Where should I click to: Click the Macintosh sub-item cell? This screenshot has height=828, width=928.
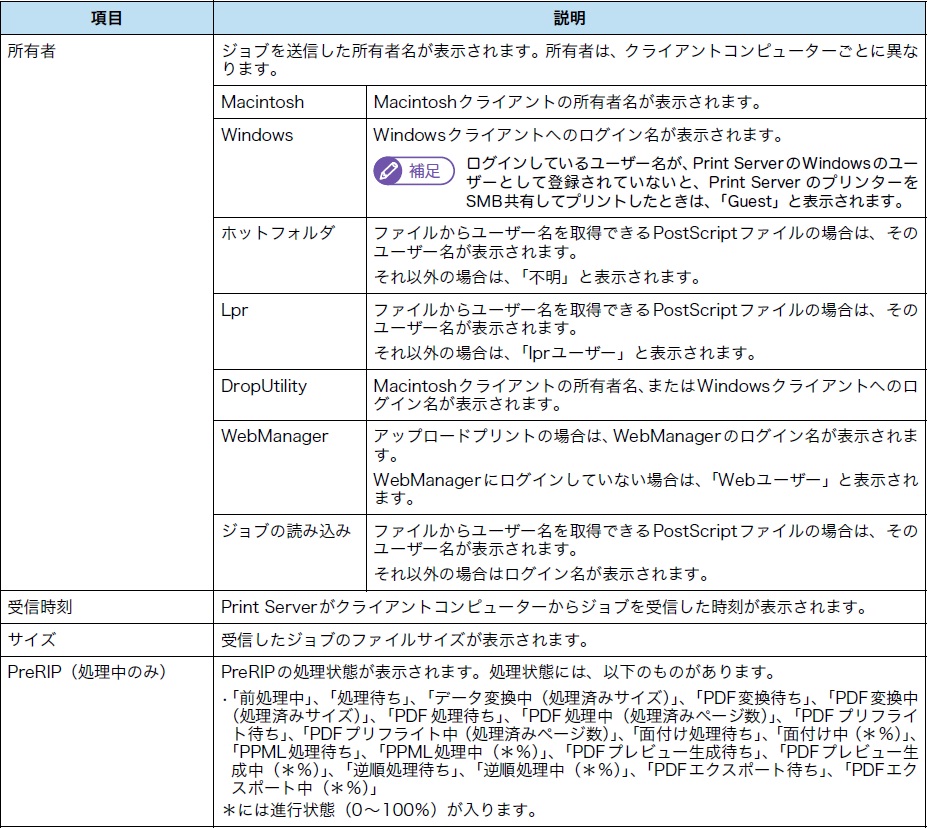click(x=263, y=102)
